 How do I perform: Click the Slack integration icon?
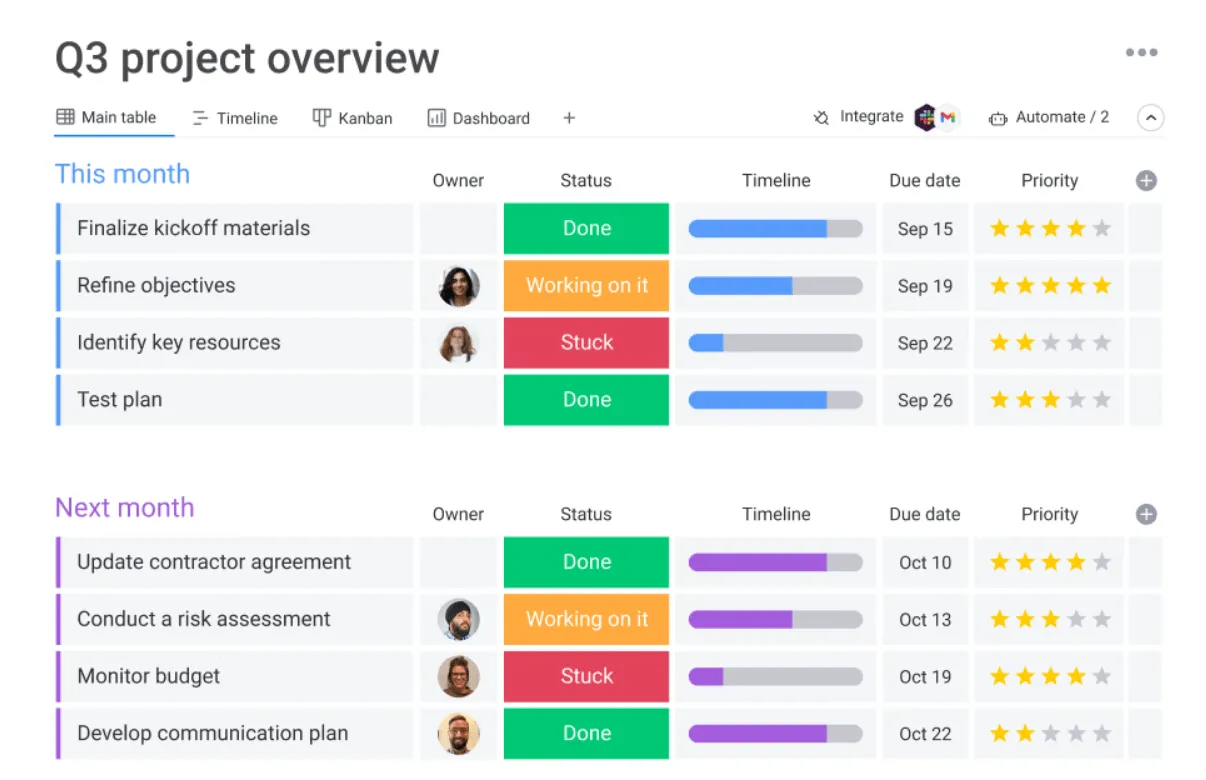click(926, 117)
